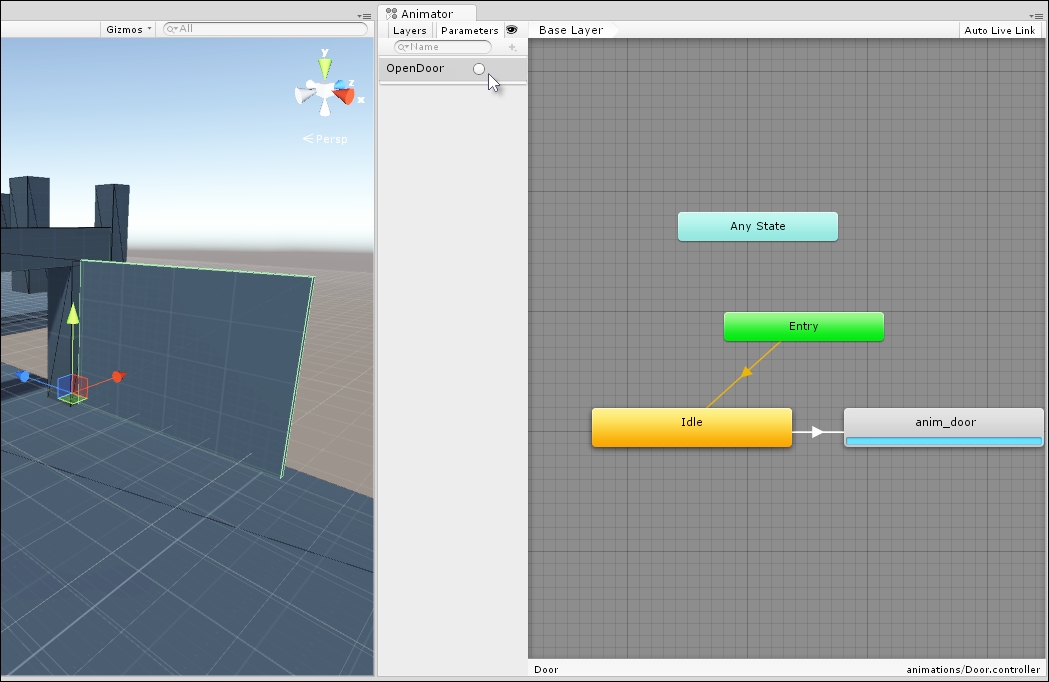Viewport: 1049px width, 682px height.
Task: Click the eye icon beside Parameters tab
Action: 512,30
